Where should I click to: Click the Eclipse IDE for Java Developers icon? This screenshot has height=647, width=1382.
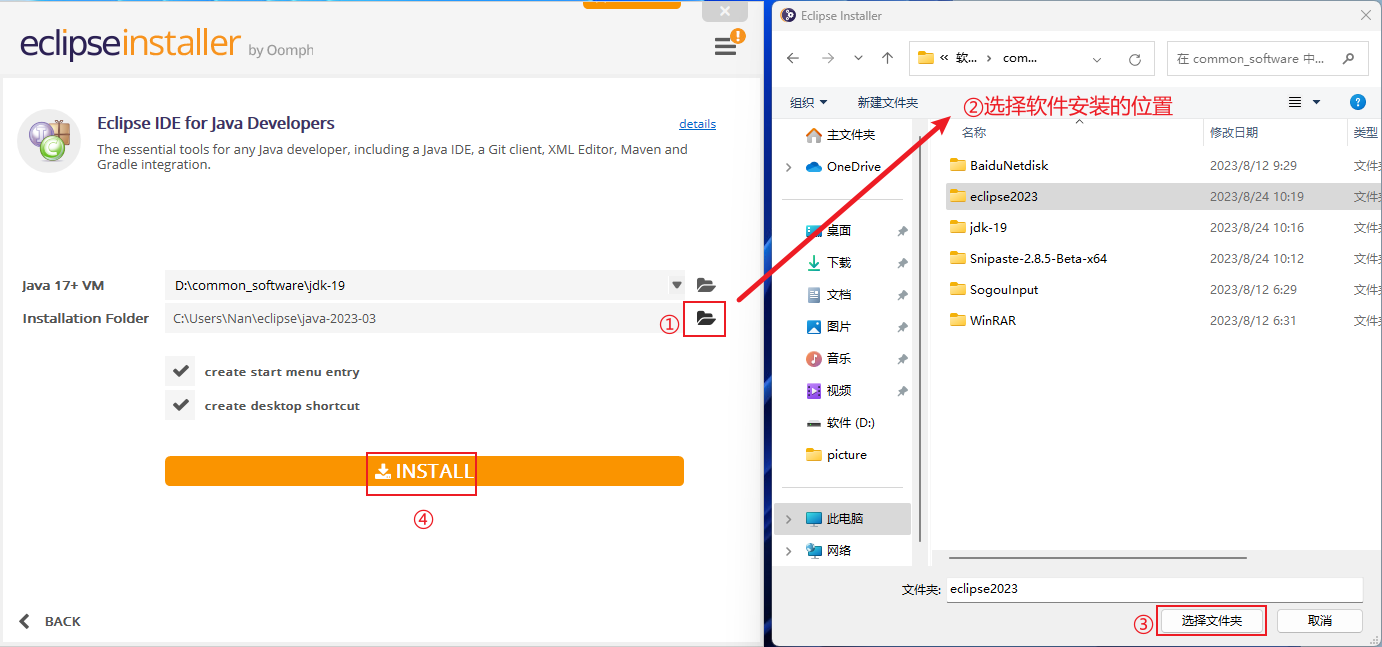tap(49, 141)
